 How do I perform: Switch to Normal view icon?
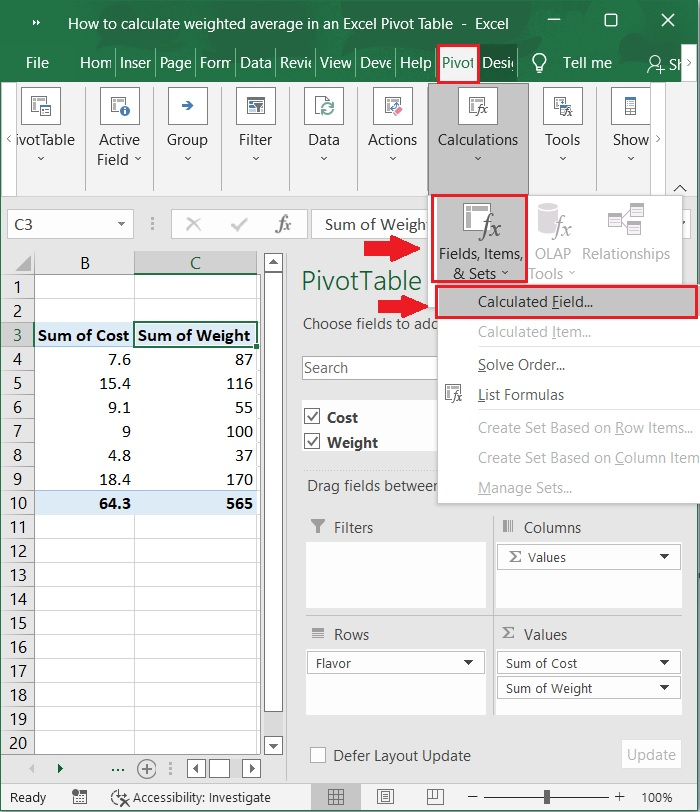(x=336, y=797)
